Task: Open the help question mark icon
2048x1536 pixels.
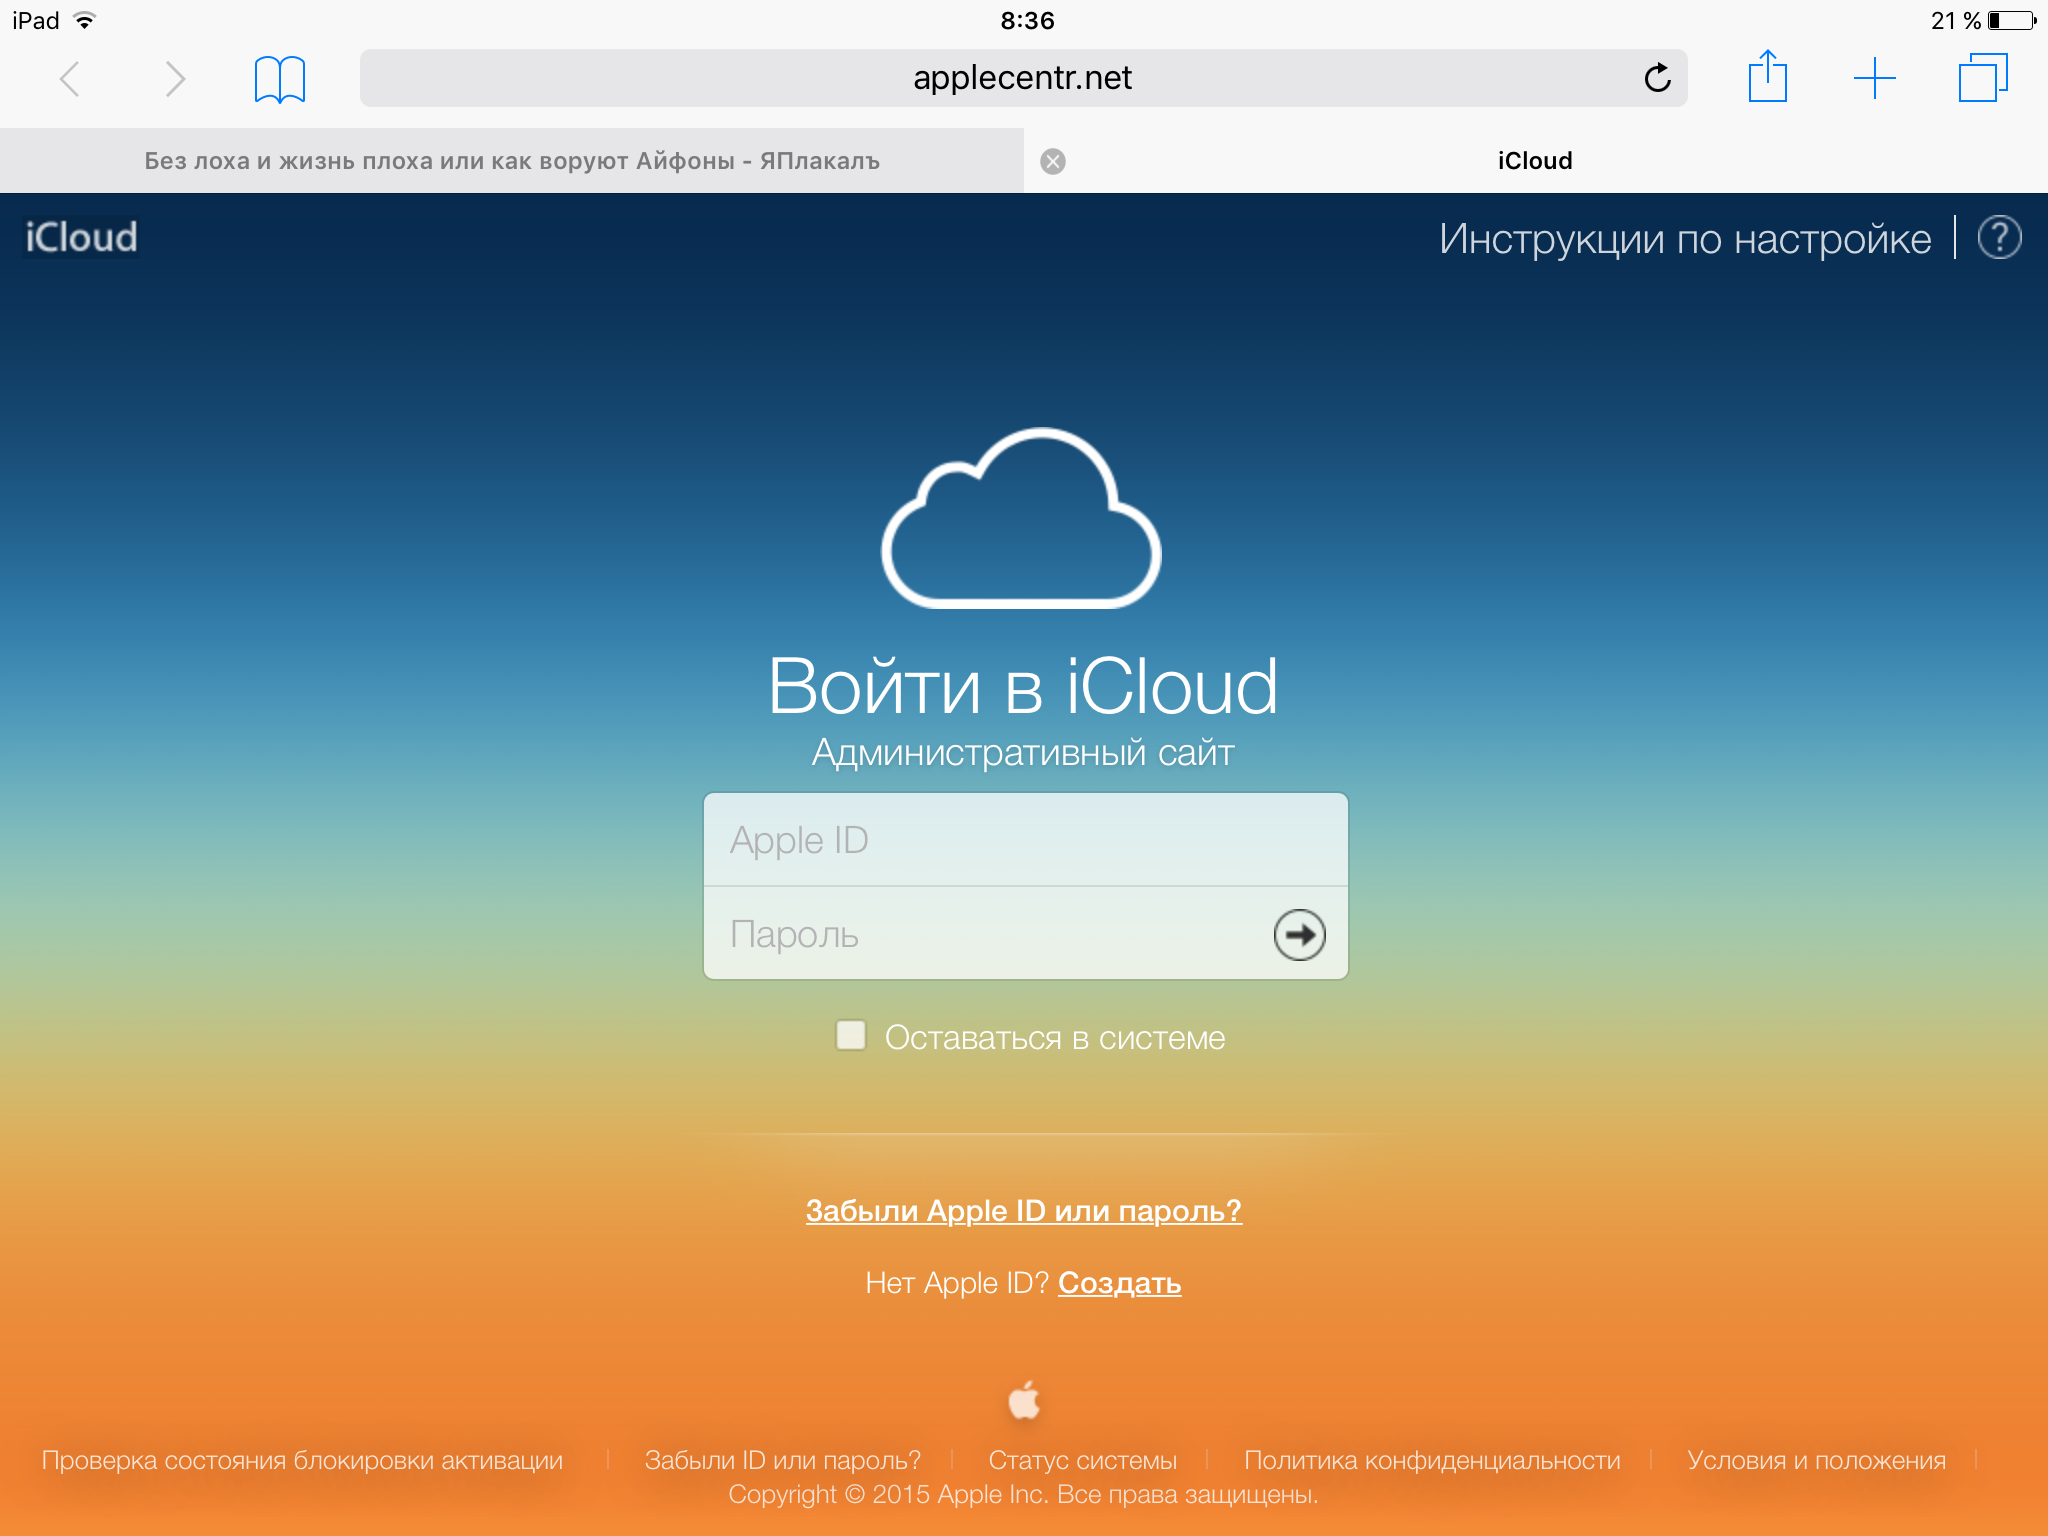Action: tap(2000, 238)
